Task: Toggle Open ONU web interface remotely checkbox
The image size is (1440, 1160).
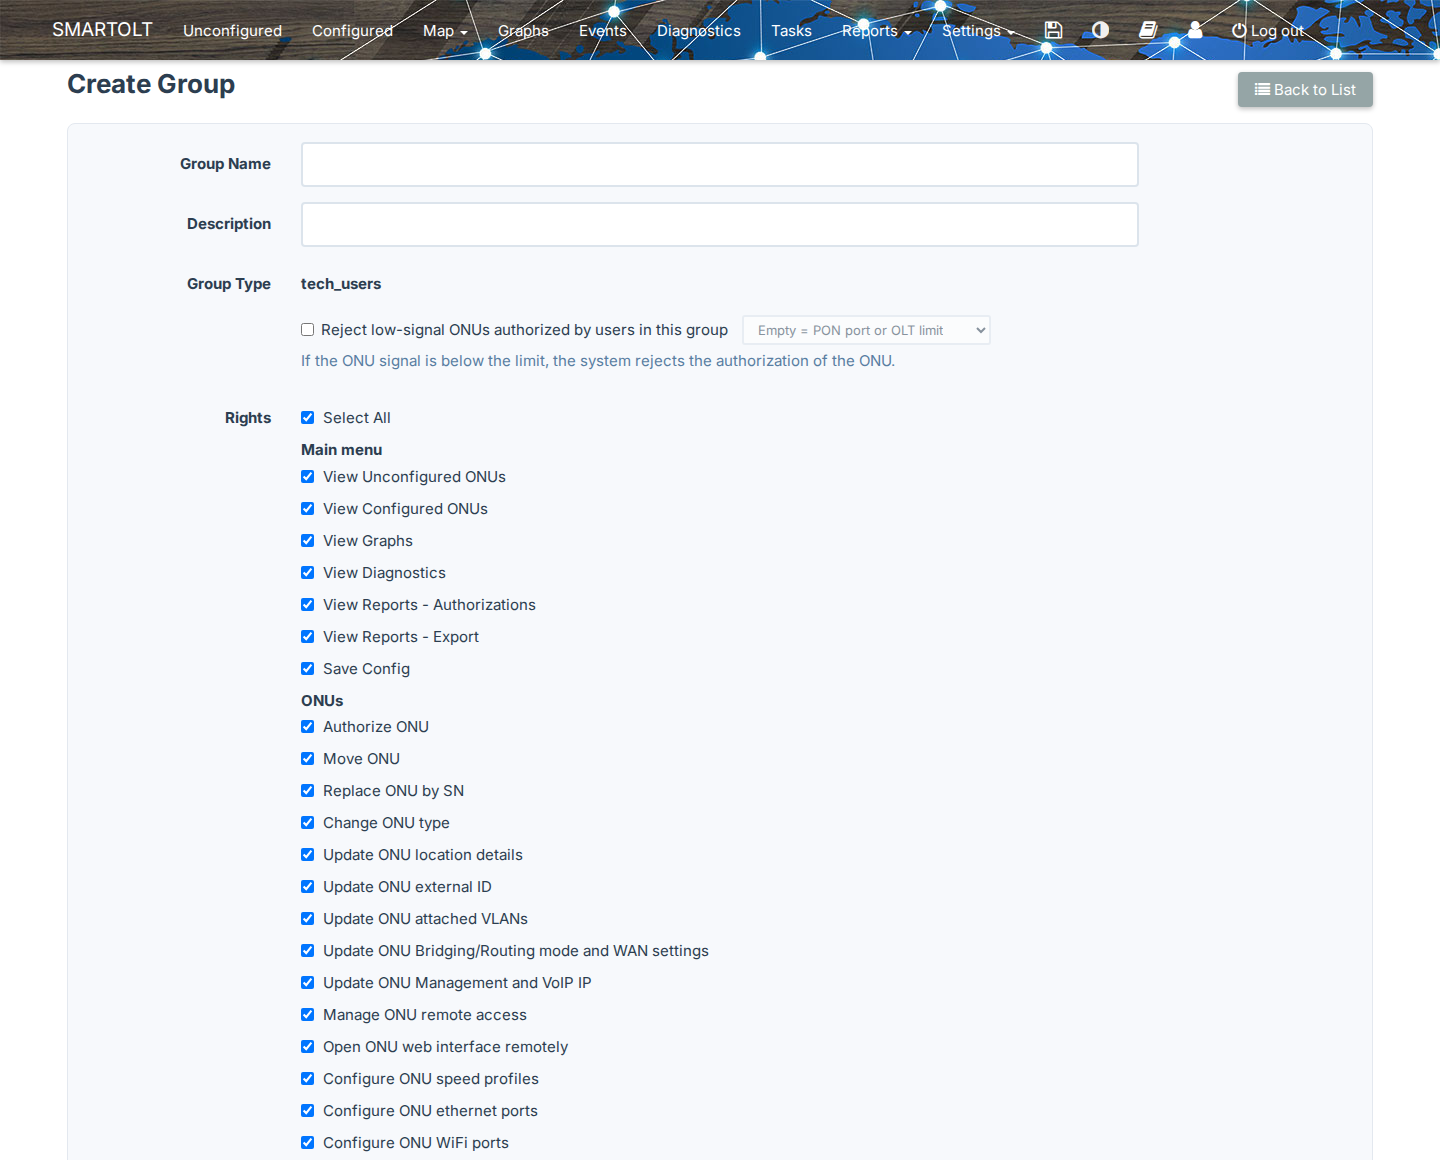Action: pos(308,1047)
